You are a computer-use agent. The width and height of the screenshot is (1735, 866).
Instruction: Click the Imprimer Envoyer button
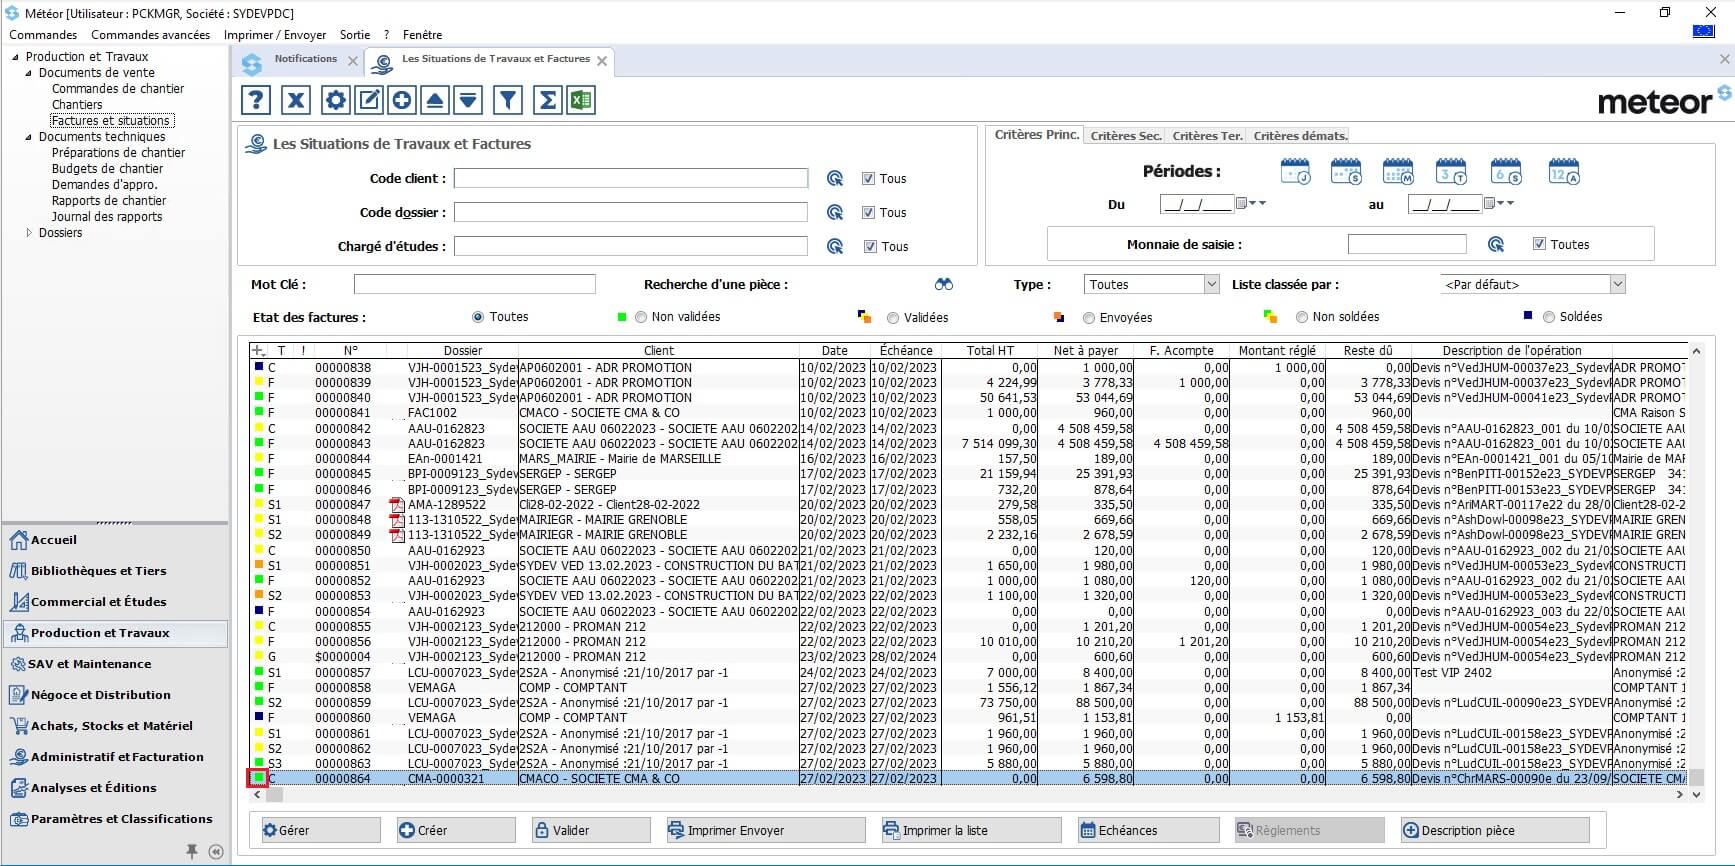[765, 830]
